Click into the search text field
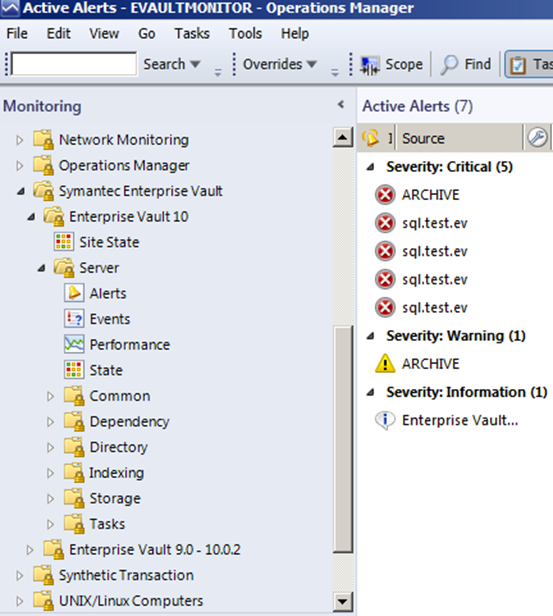This screenshot has width=553, height=616. click(x=74, y=64)
